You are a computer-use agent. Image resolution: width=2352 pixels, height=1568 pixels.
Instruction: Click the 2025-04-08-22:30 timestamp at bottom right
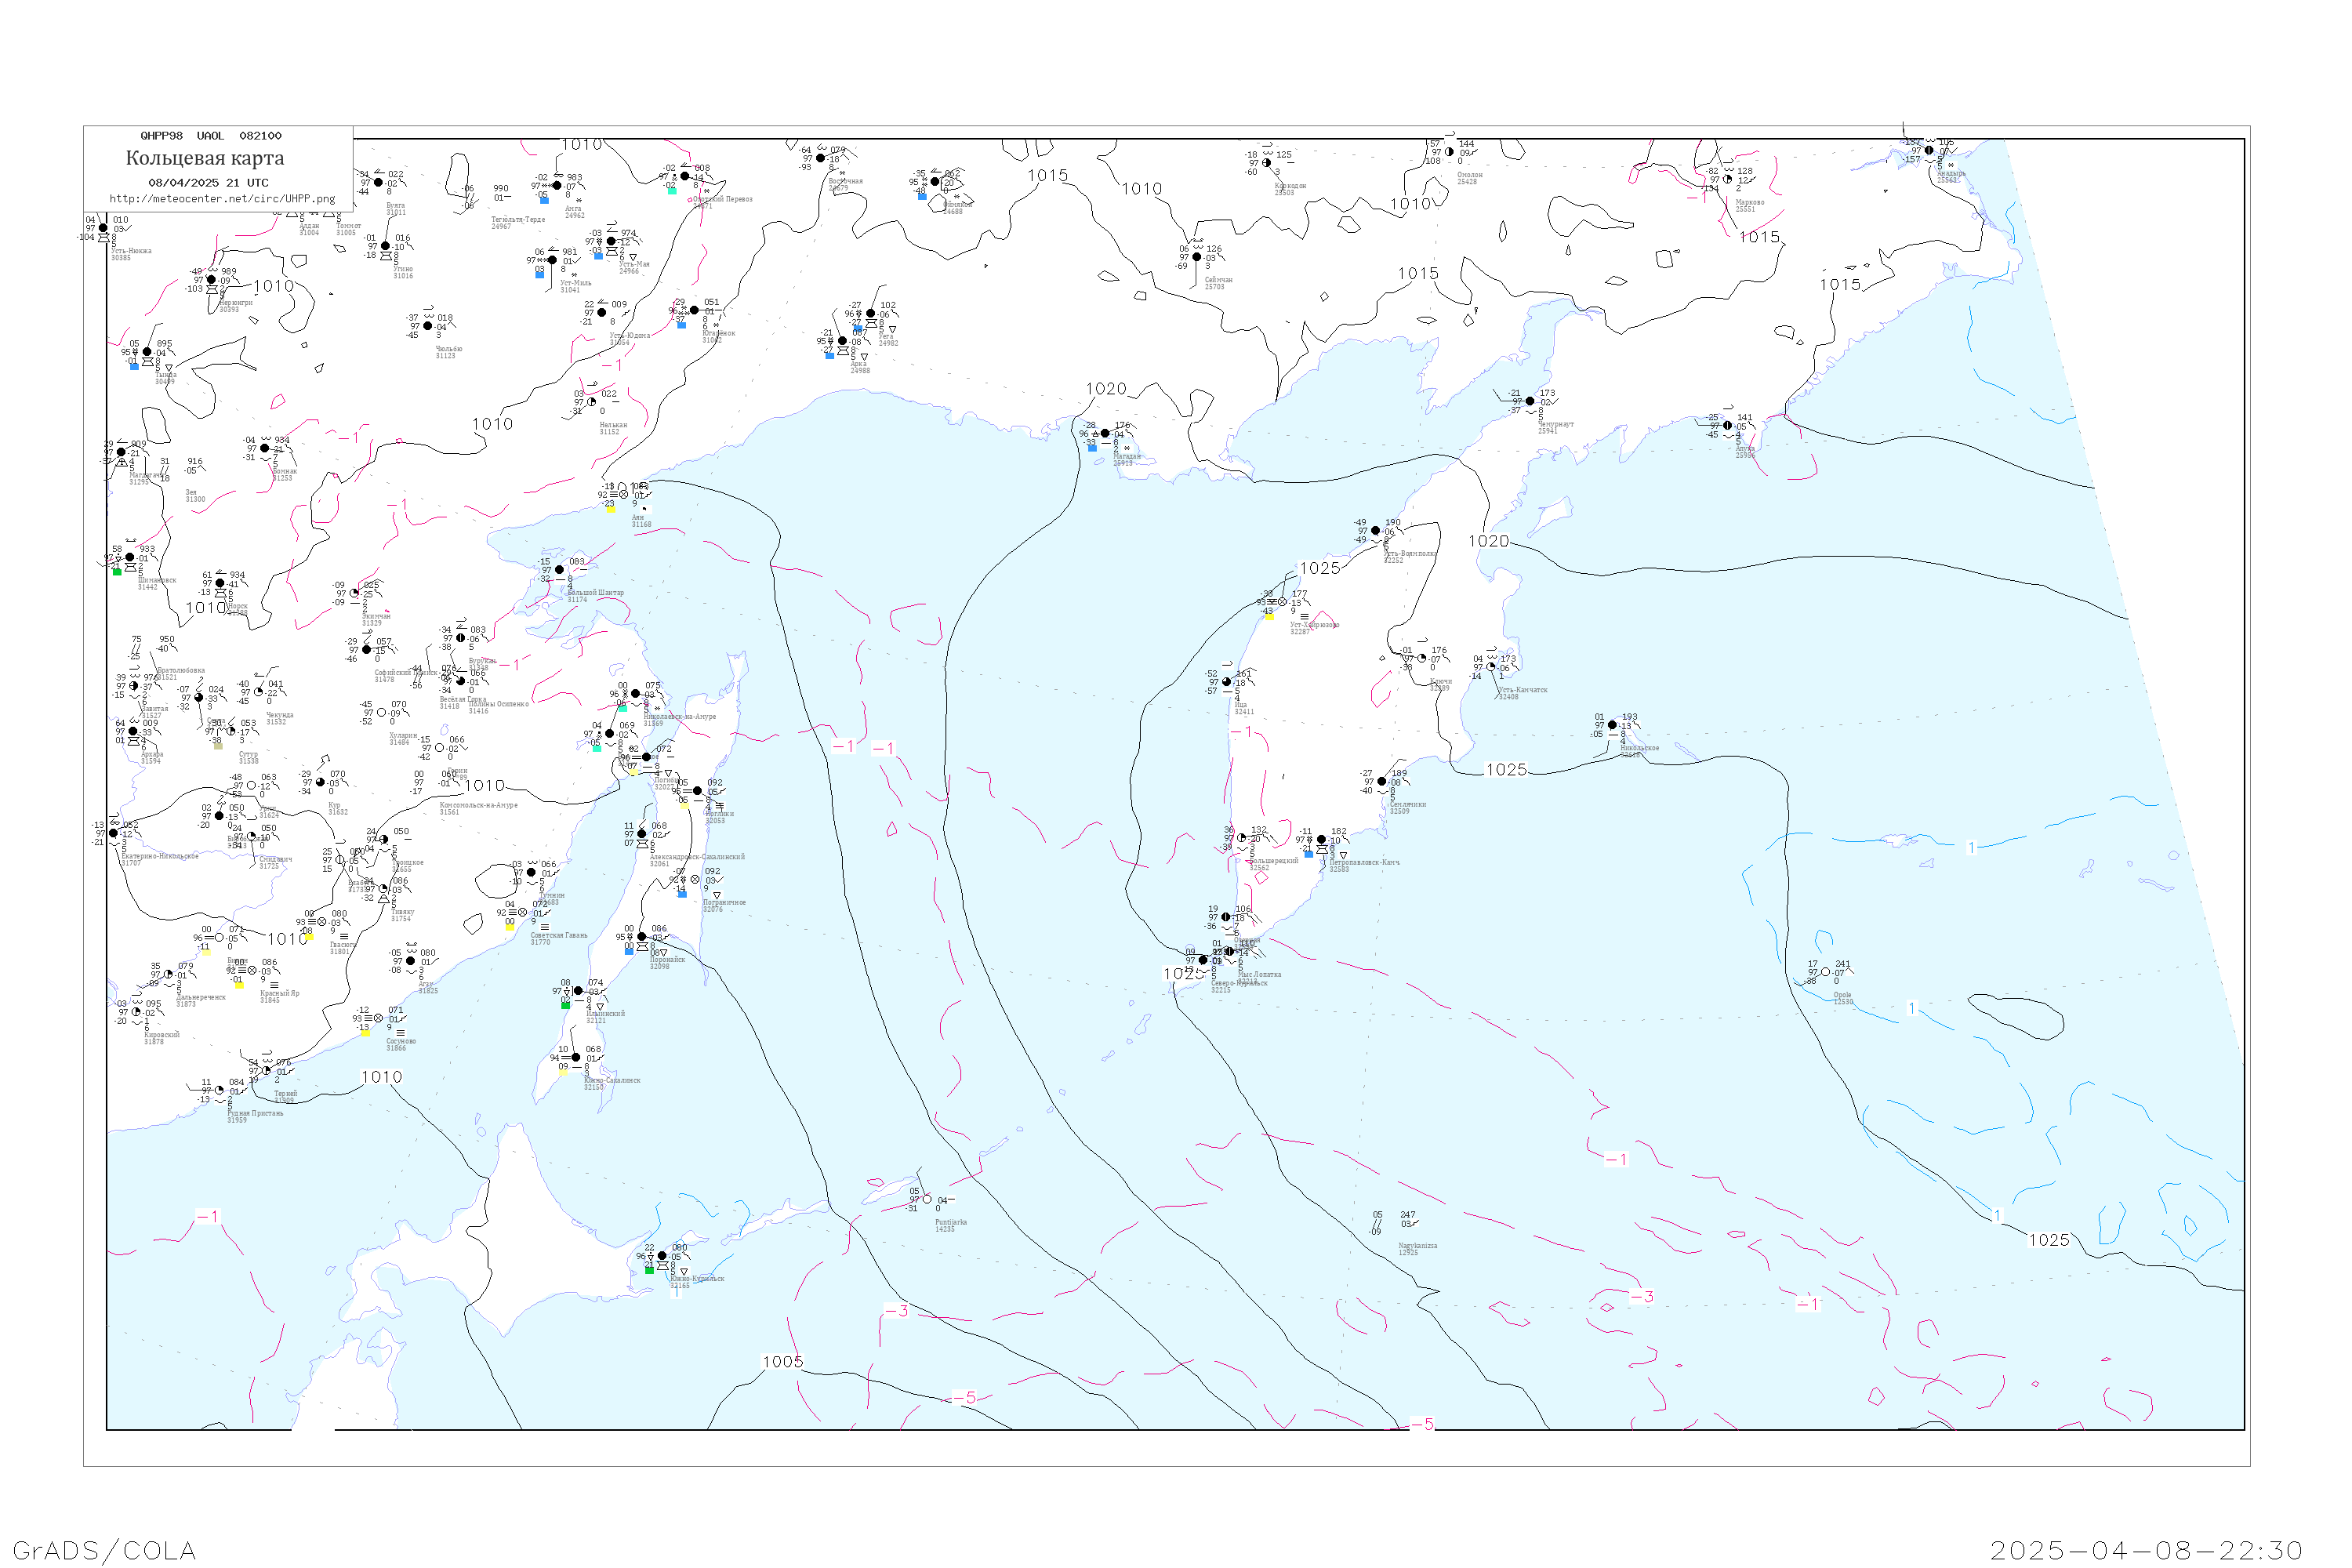click(2146, 1550)
